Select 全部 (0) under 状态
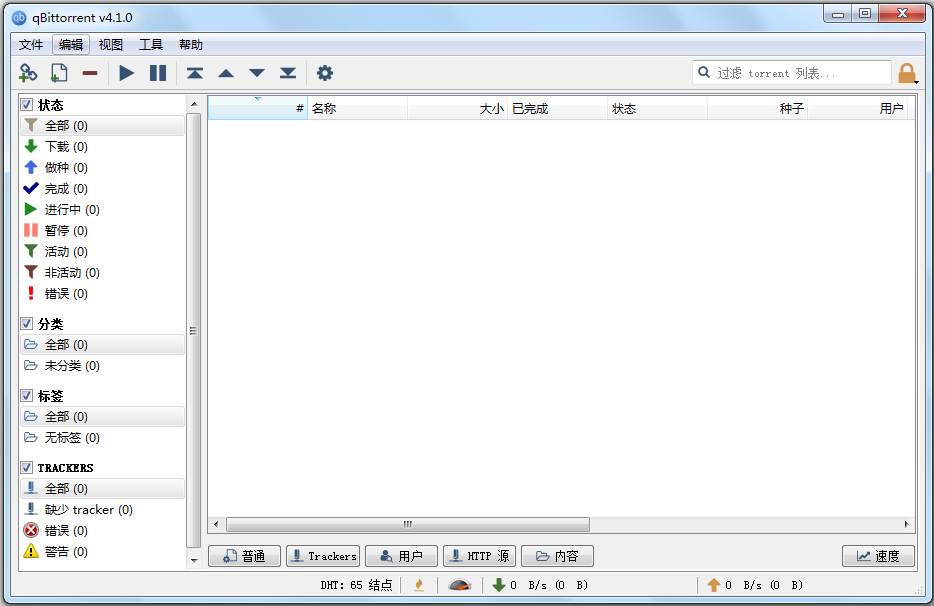The height and width of the screenshot is (606, 934). tap(102, 125)
